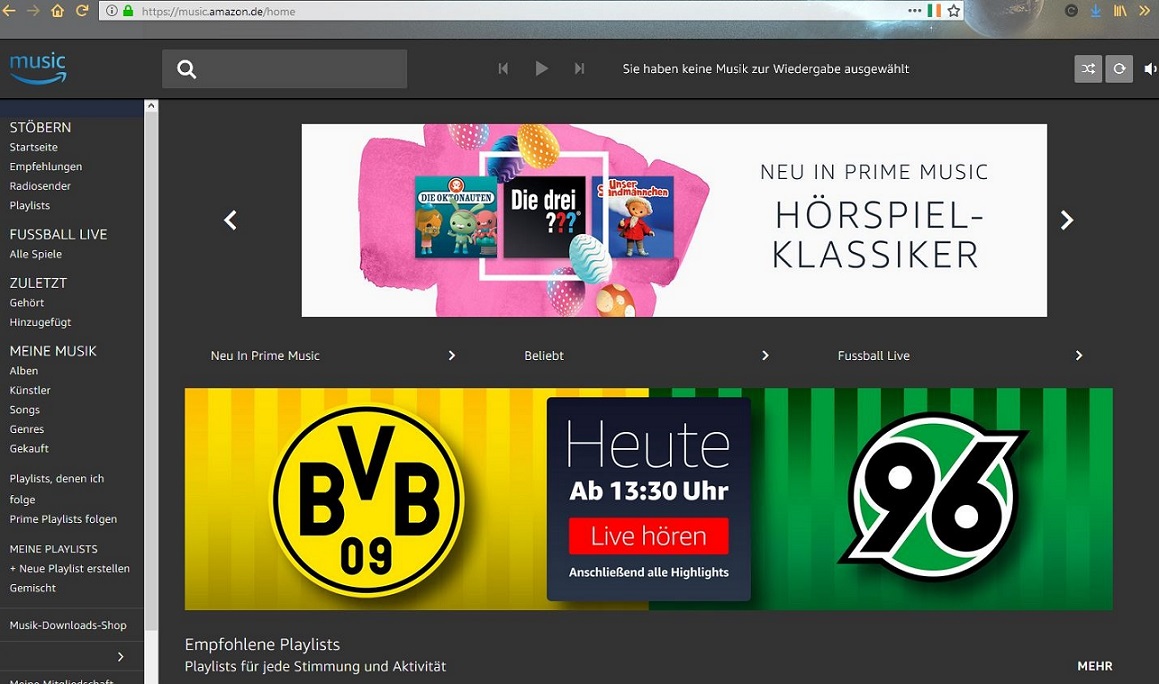
Task: Click the address bar URL
Action: pos(218,11)
